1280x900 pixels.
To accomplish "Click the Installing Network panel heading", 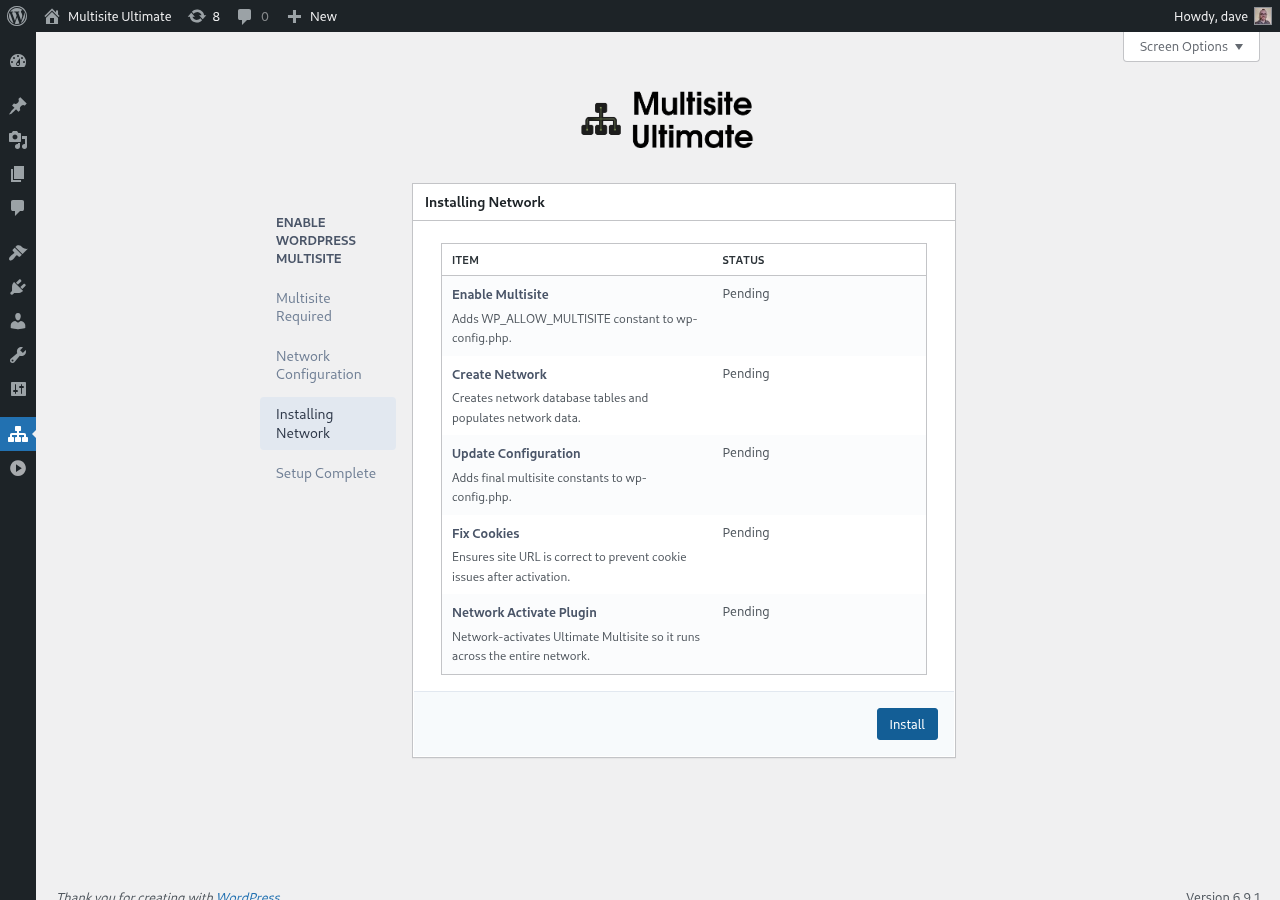I will [485, 202].
